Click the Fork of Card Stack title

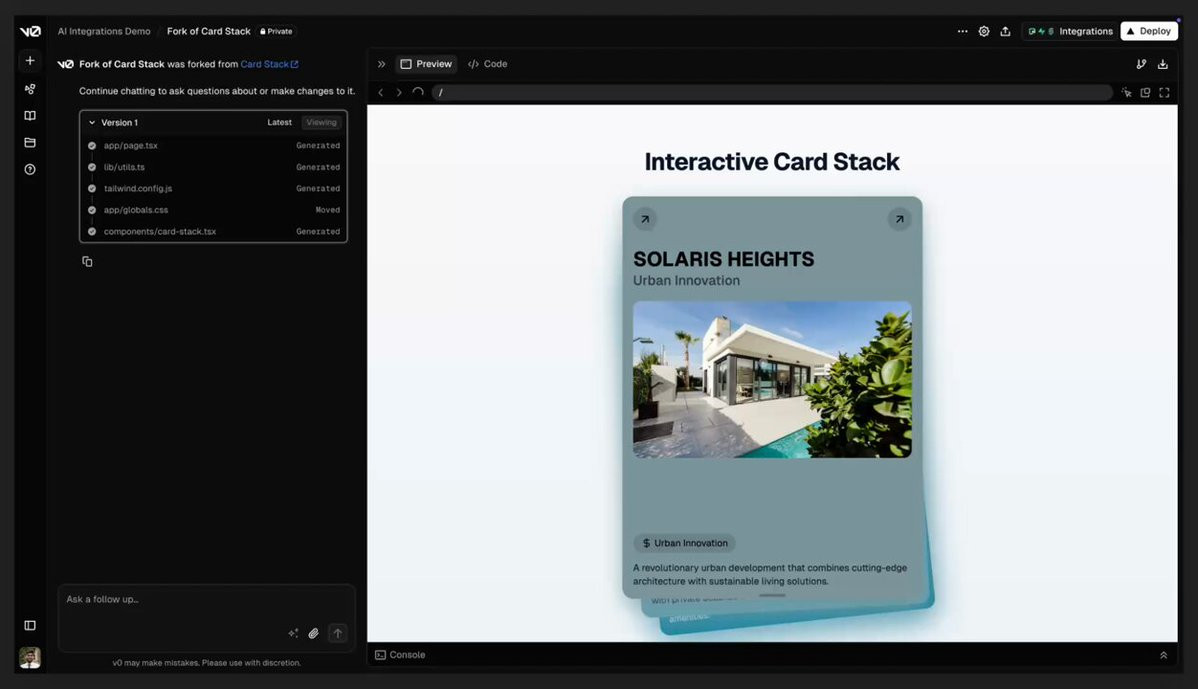click(209, 31)
